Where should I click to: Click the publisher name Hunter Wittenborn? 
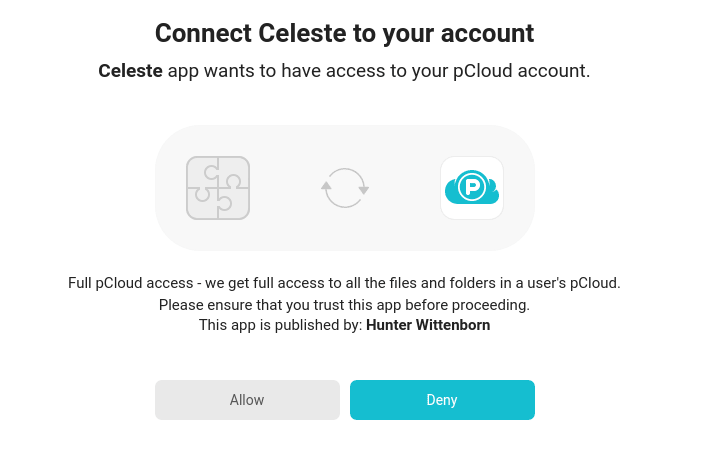point(428,325)
